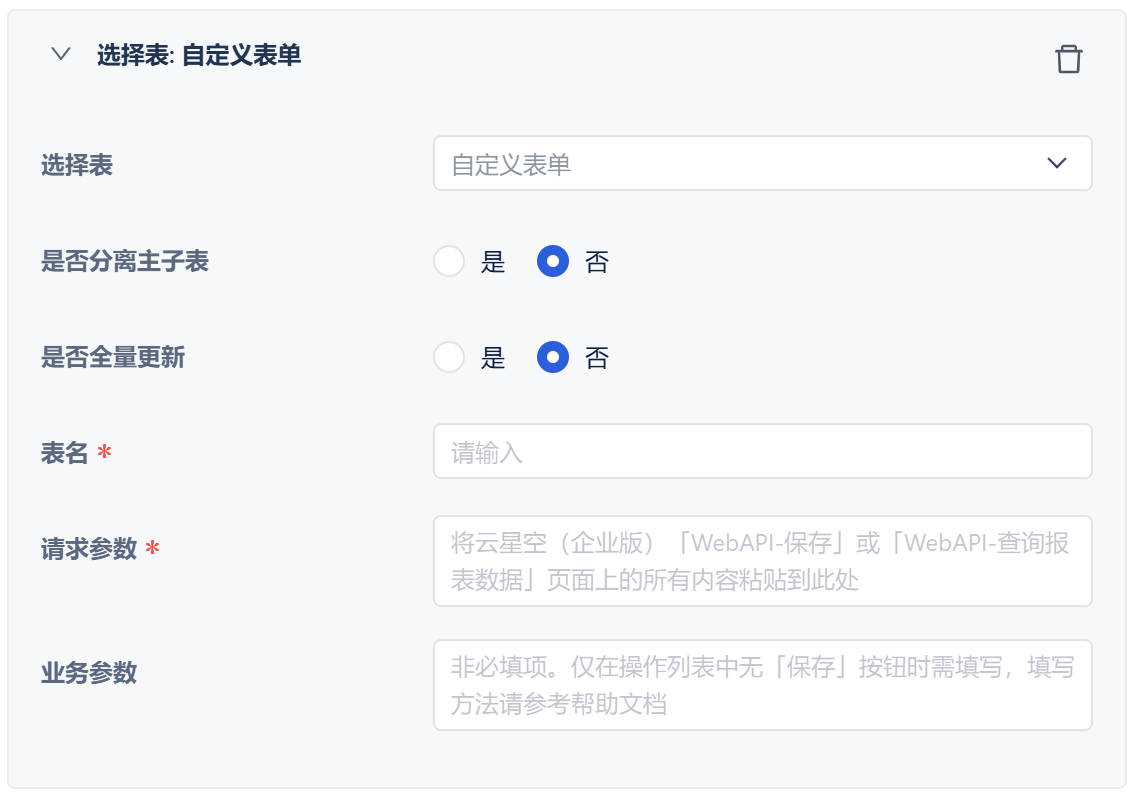This screenshot has height=799, width=1134.
Task: Click into the 请求参数 text area
Action: 762,561
